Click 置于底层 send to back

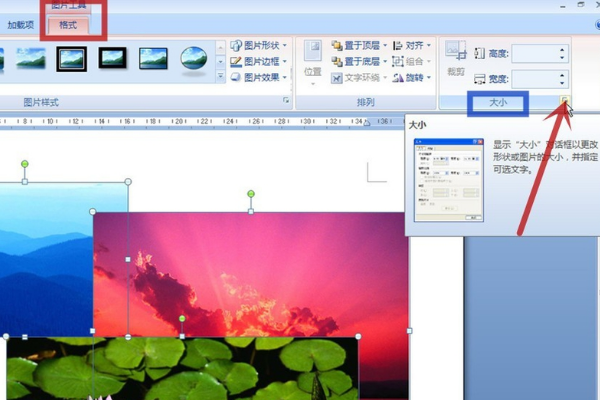pyautogui.click(x=355, y=61)
